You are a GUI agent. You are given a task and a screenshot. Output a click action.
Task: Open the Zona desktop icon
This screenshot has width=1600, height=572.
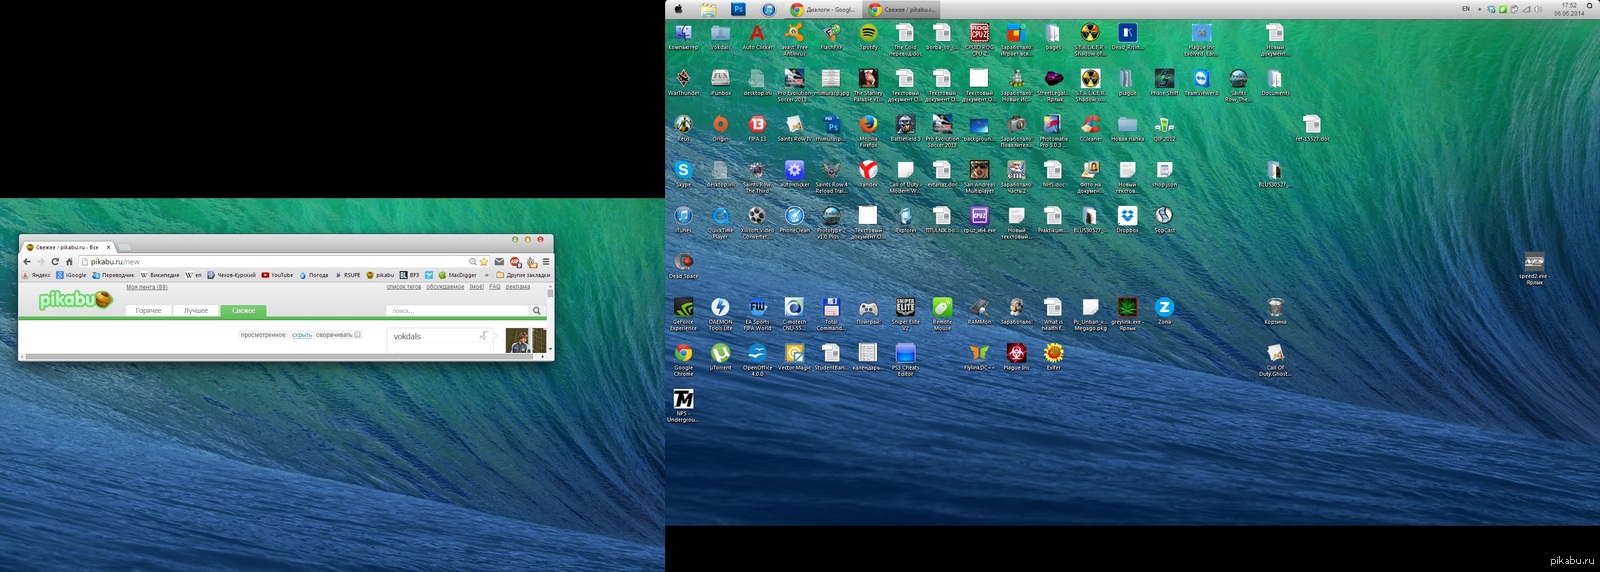click(1164, 311)
